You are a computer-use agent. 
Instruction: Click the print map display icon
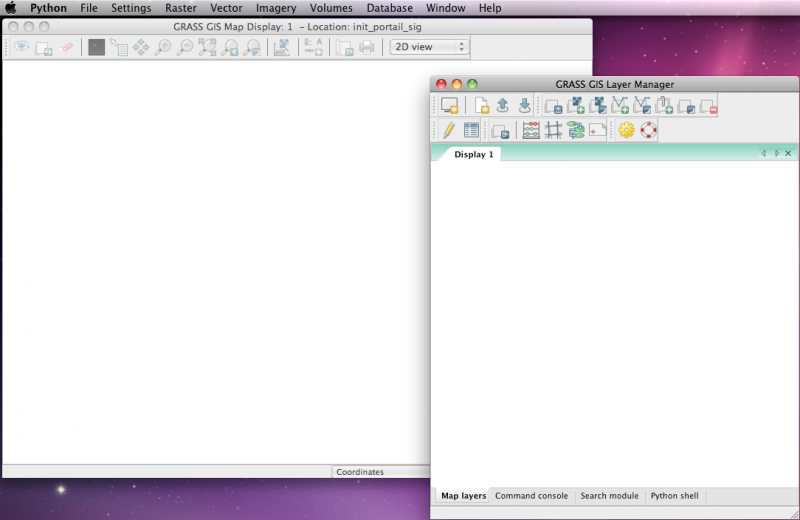(367, 47)
